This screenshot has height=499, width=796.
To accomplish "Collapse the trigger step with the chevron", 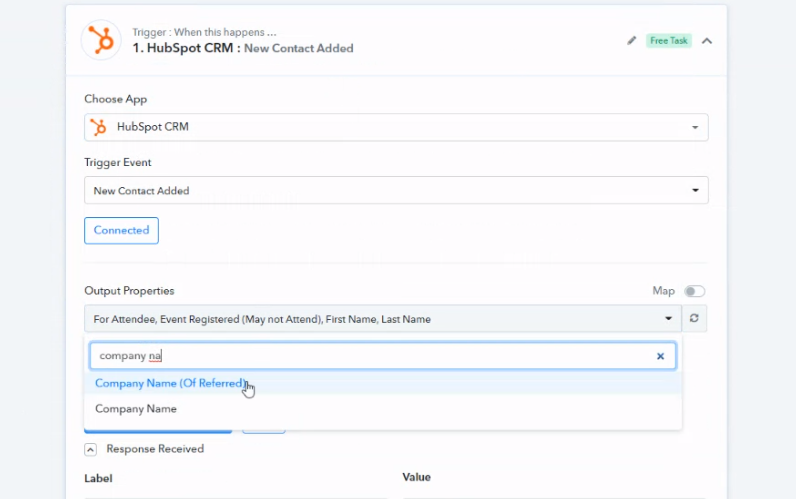I will (707, 41).
